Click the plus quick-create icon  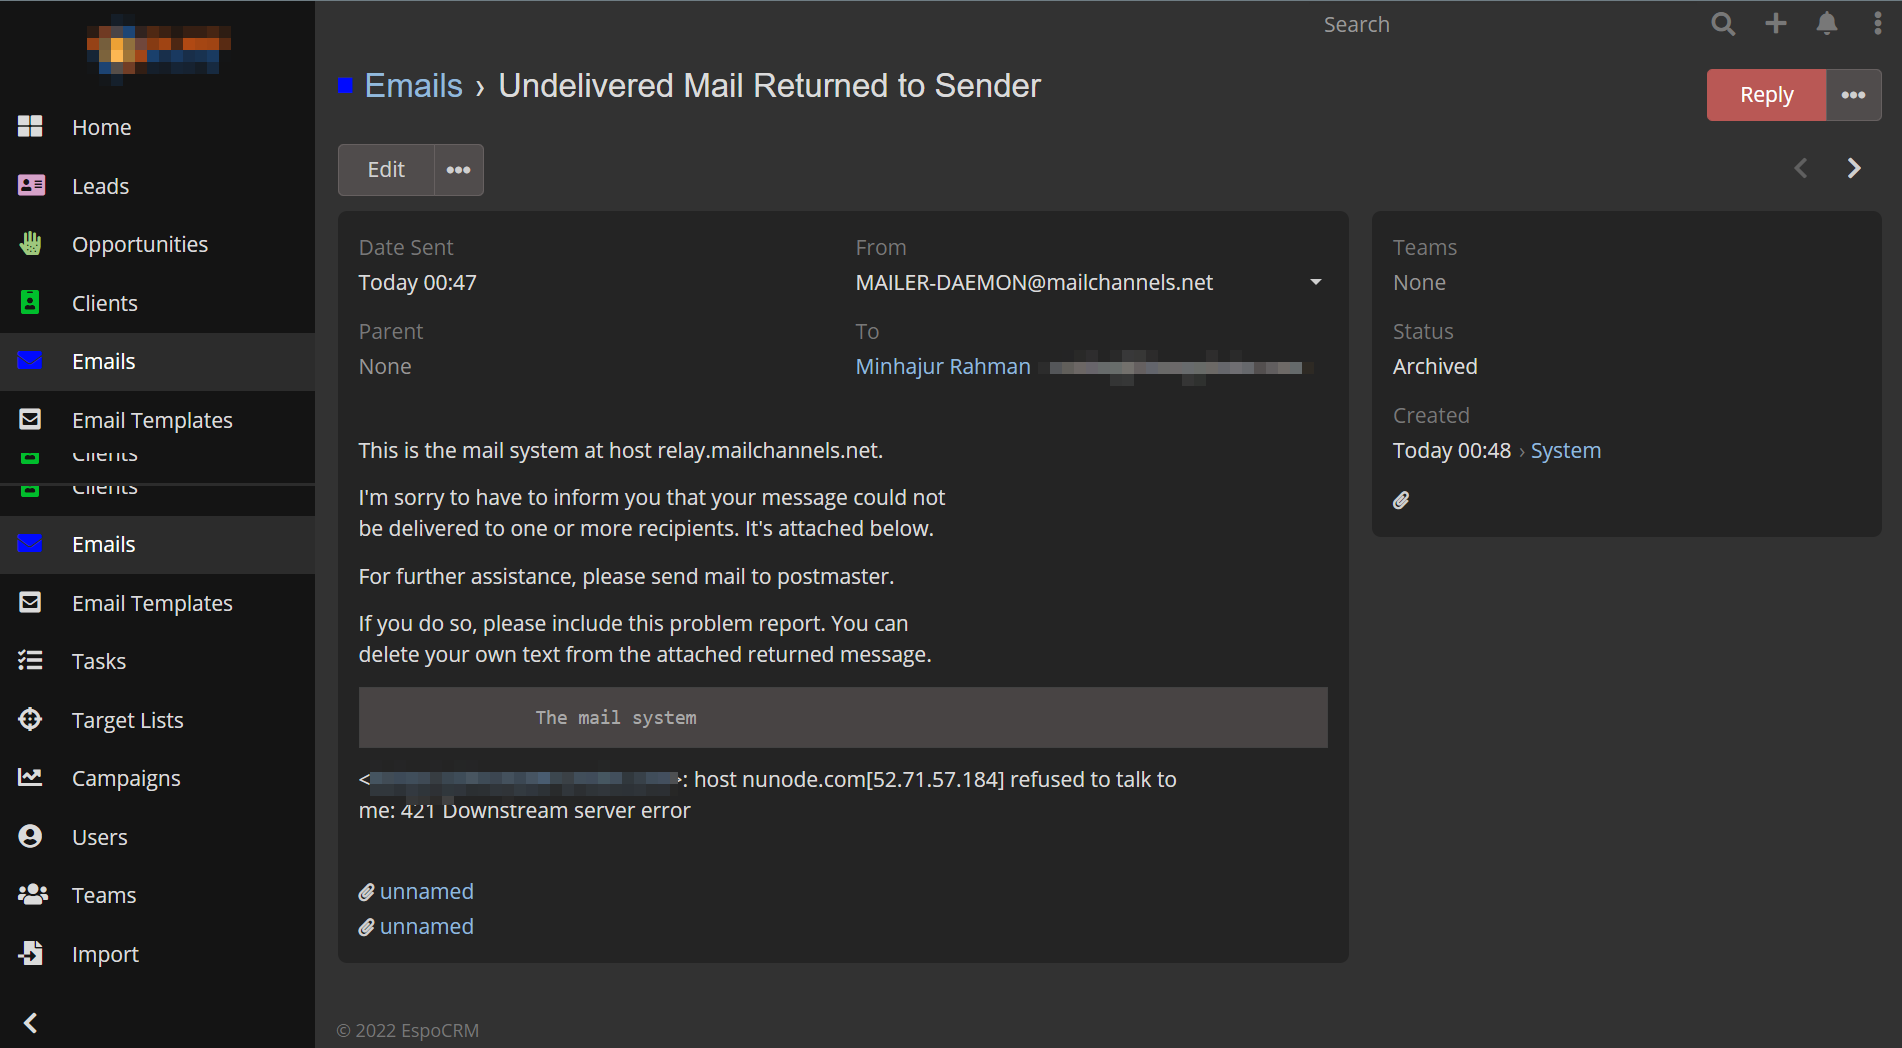tap(1776, 24)
